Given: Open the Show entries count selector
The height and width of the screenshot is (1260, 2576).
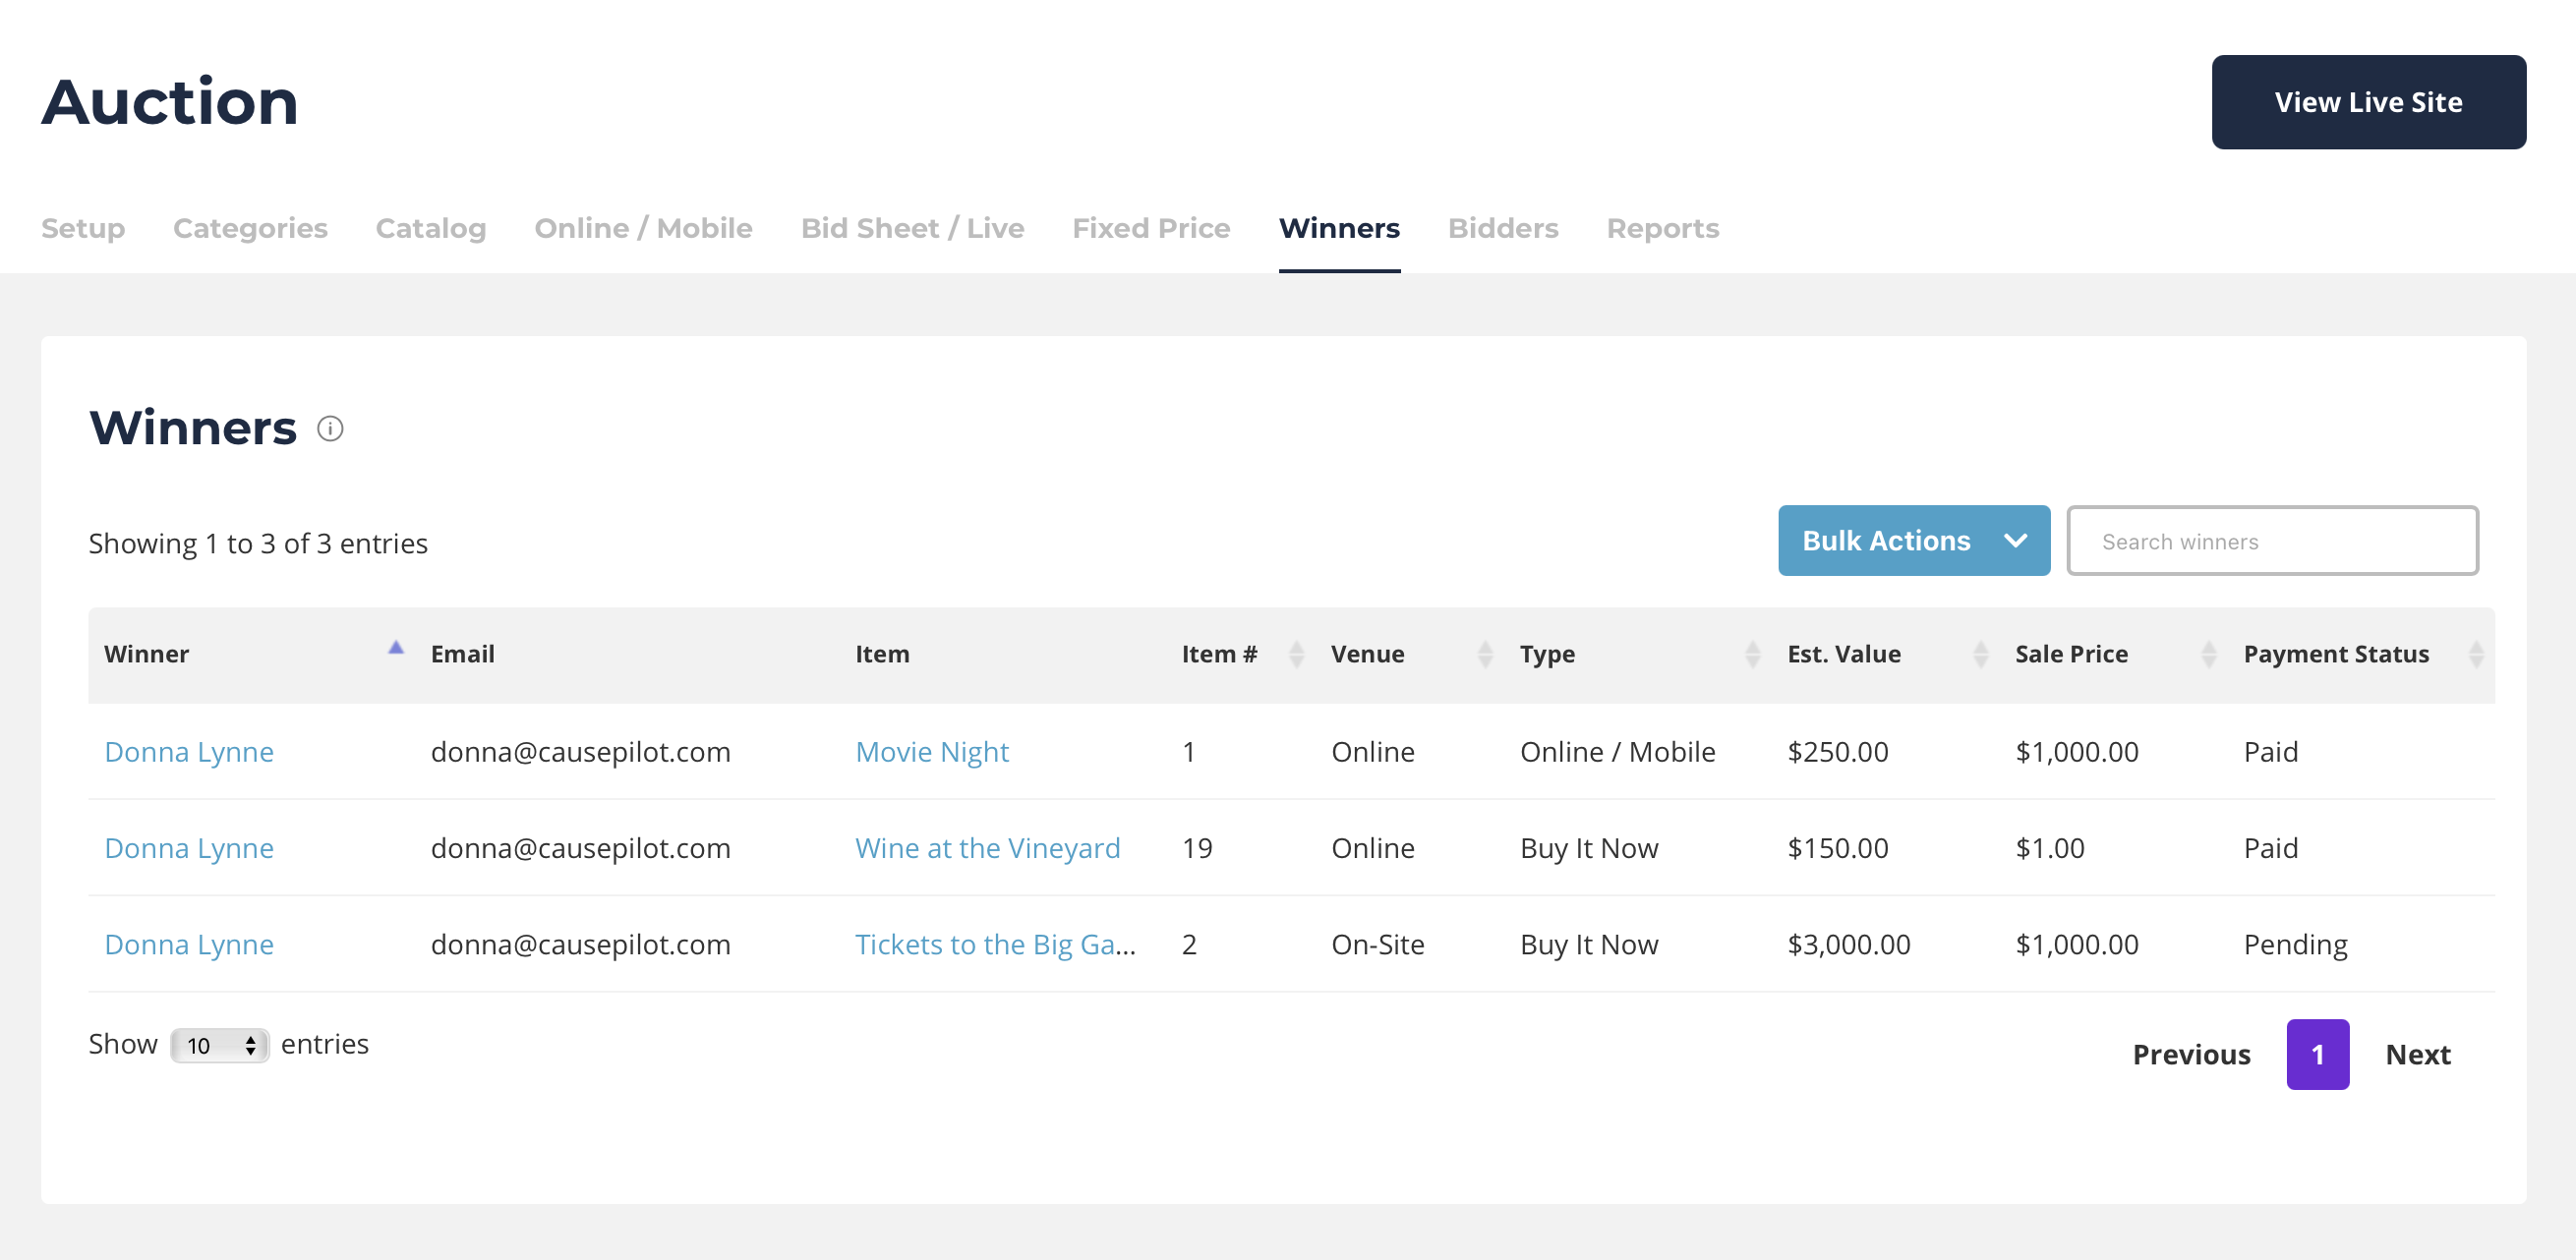Looking at the screenshot, I should point(219,1046).
